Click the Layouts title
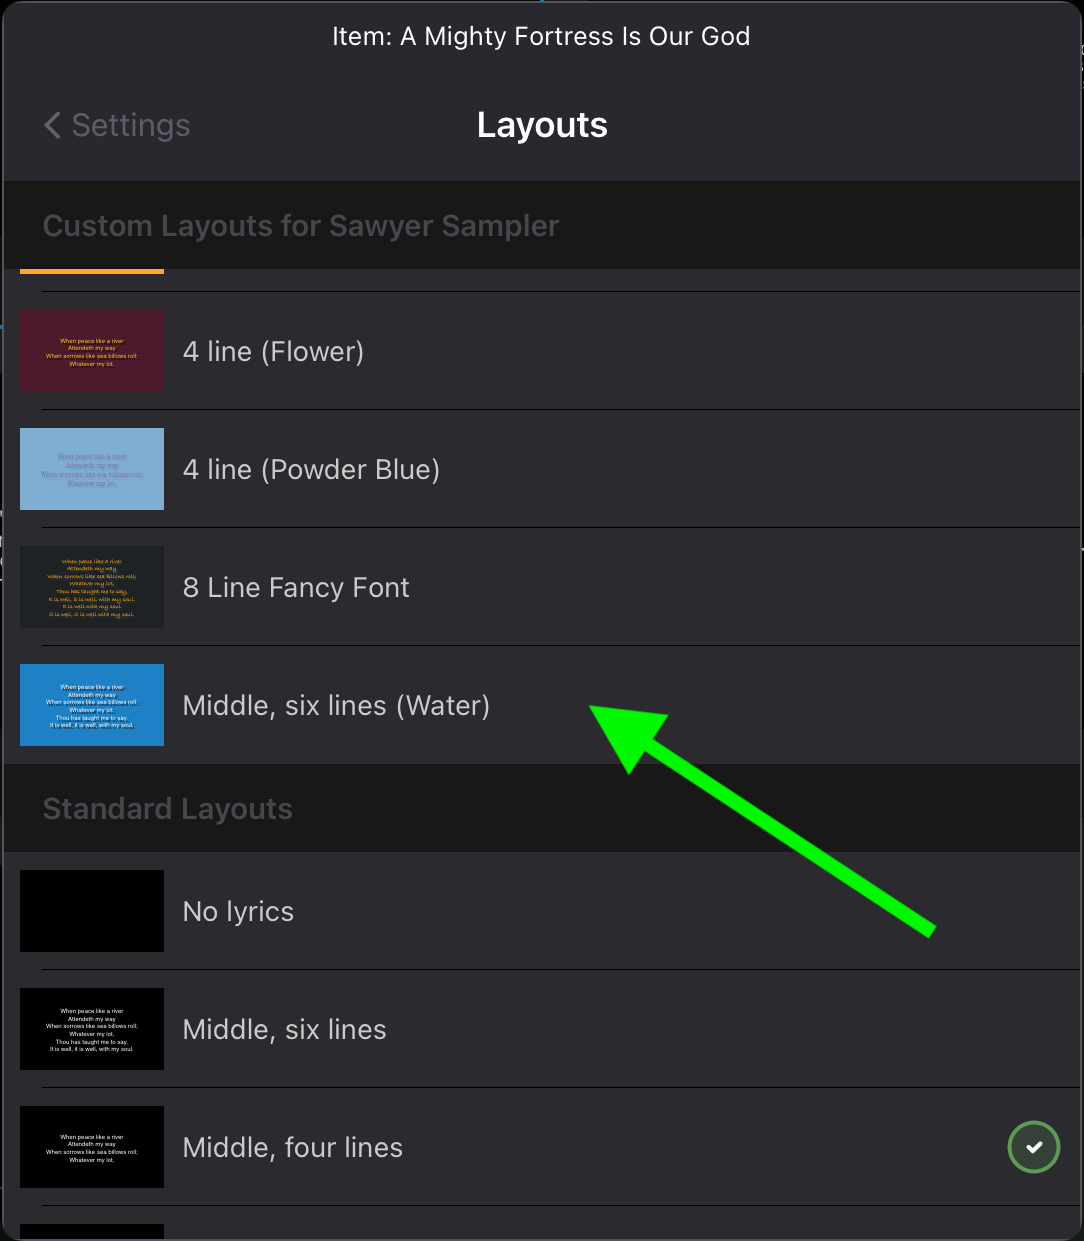 [x=542, y=125]
